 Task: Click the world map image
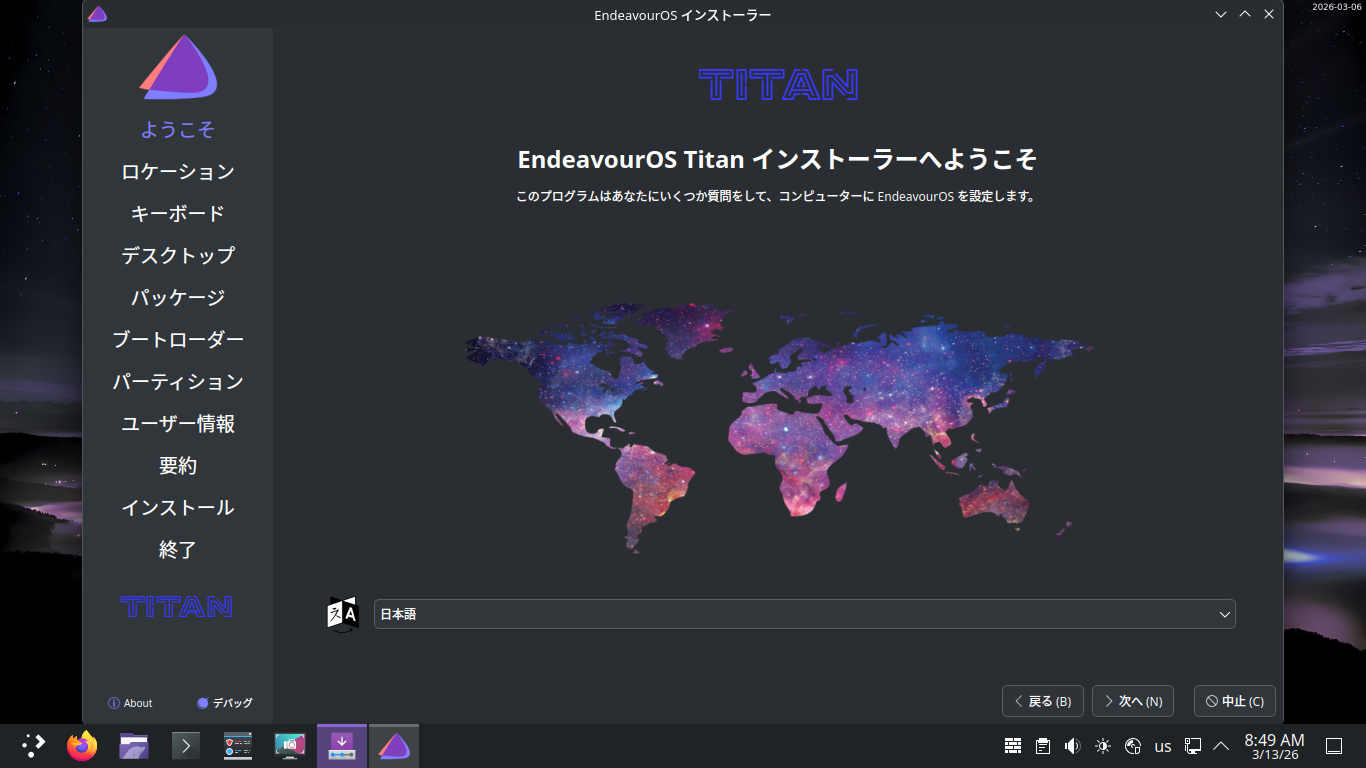(x=778, y=427)
